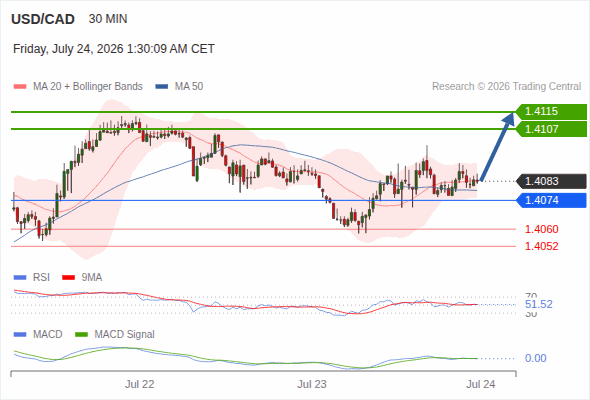The height and width of the screenshot is (400, 590).
Task: Click the Research © 2026 Trading Central credit
Action: [x=506, y=87]
